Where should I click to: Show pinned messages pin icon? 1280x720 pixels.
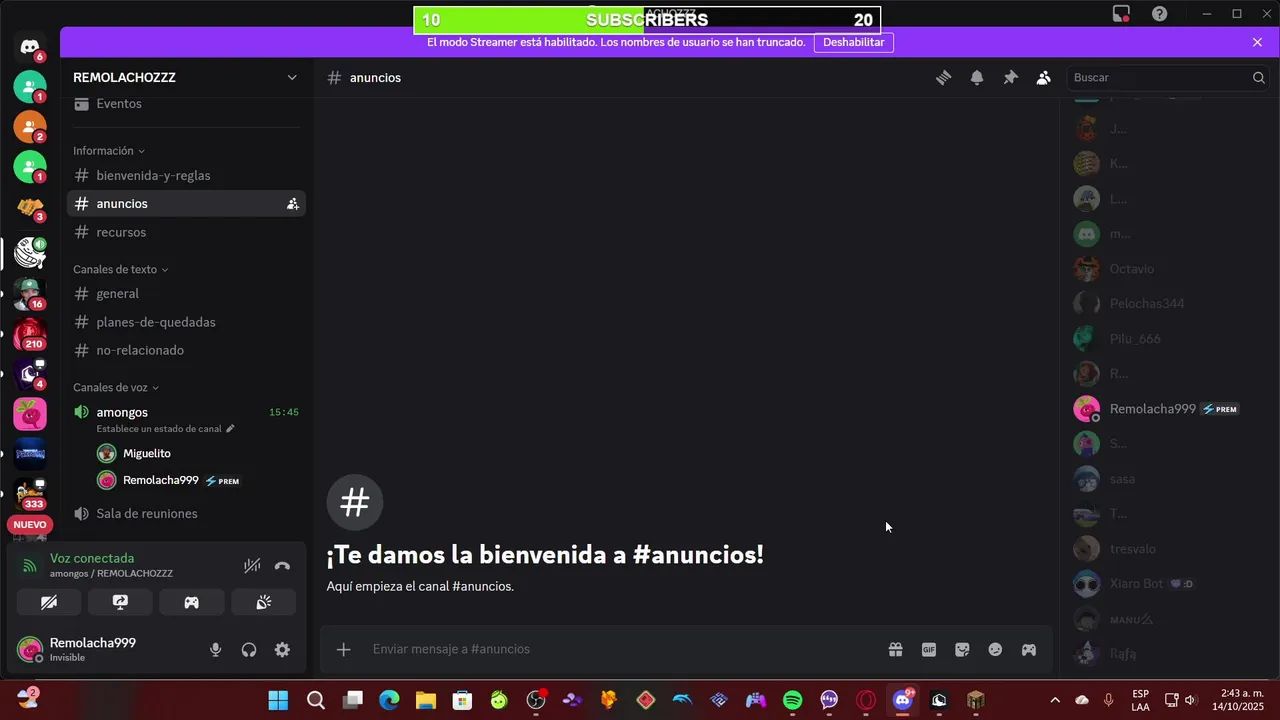click(1010, 78)
